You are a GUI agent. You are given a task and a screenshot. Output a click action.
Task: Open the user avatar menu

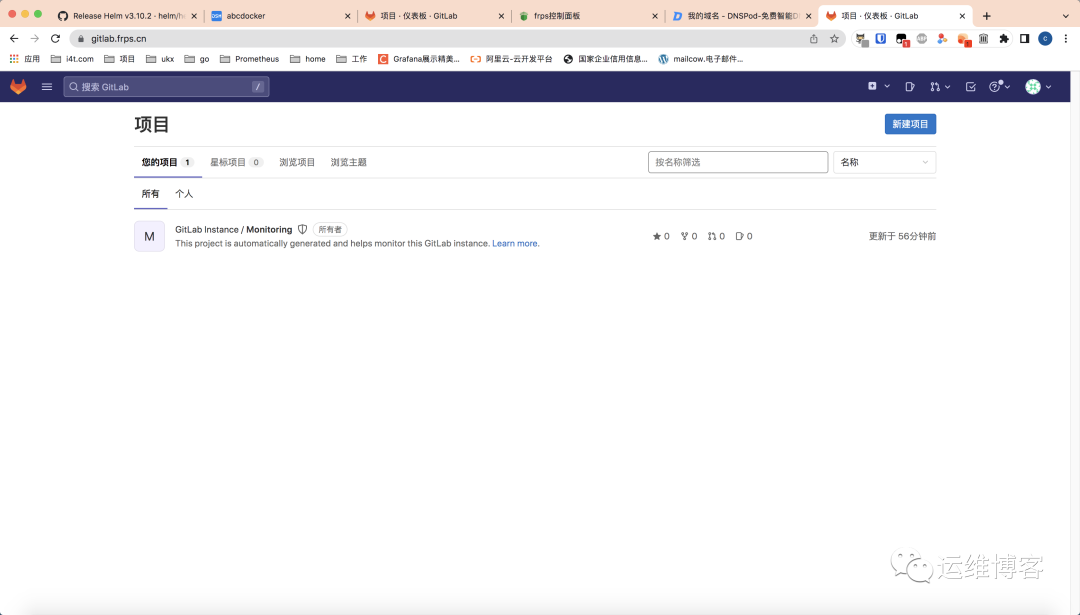1032,87
